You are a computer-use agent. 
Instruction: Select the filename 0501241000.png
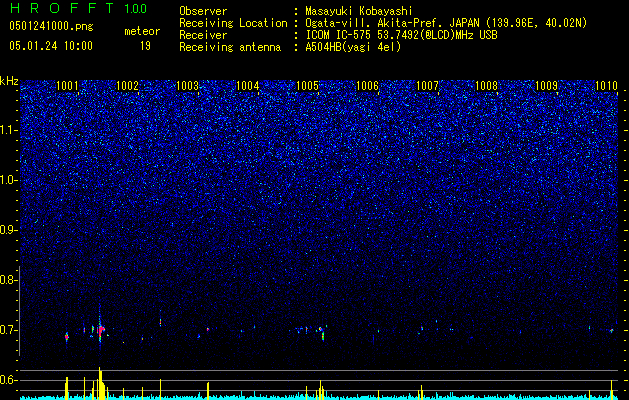tap(51, 26)
